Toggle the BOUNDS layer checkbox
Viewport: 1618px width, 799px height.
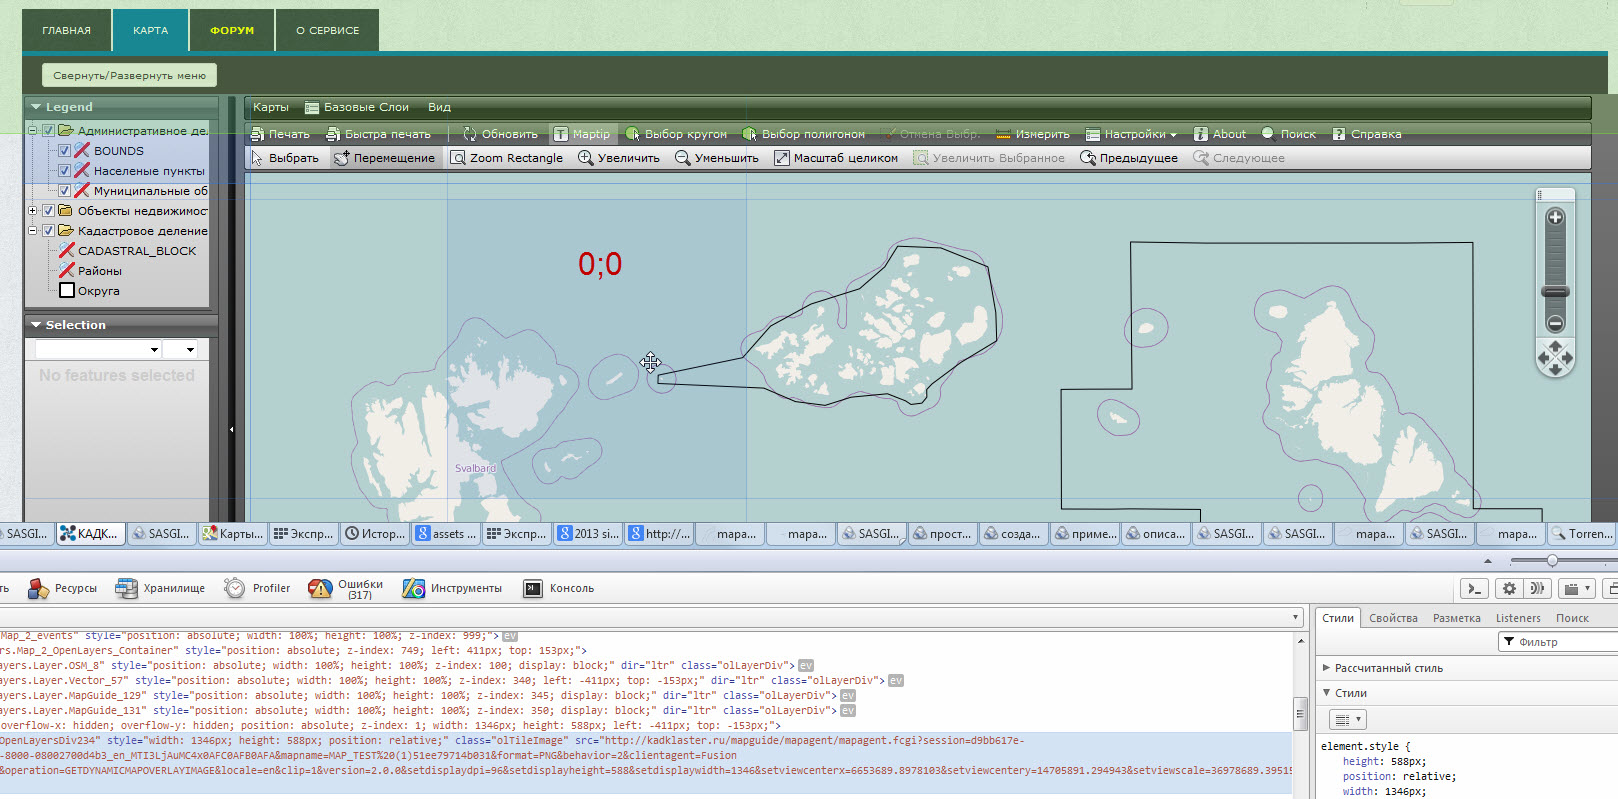point(65,151)
